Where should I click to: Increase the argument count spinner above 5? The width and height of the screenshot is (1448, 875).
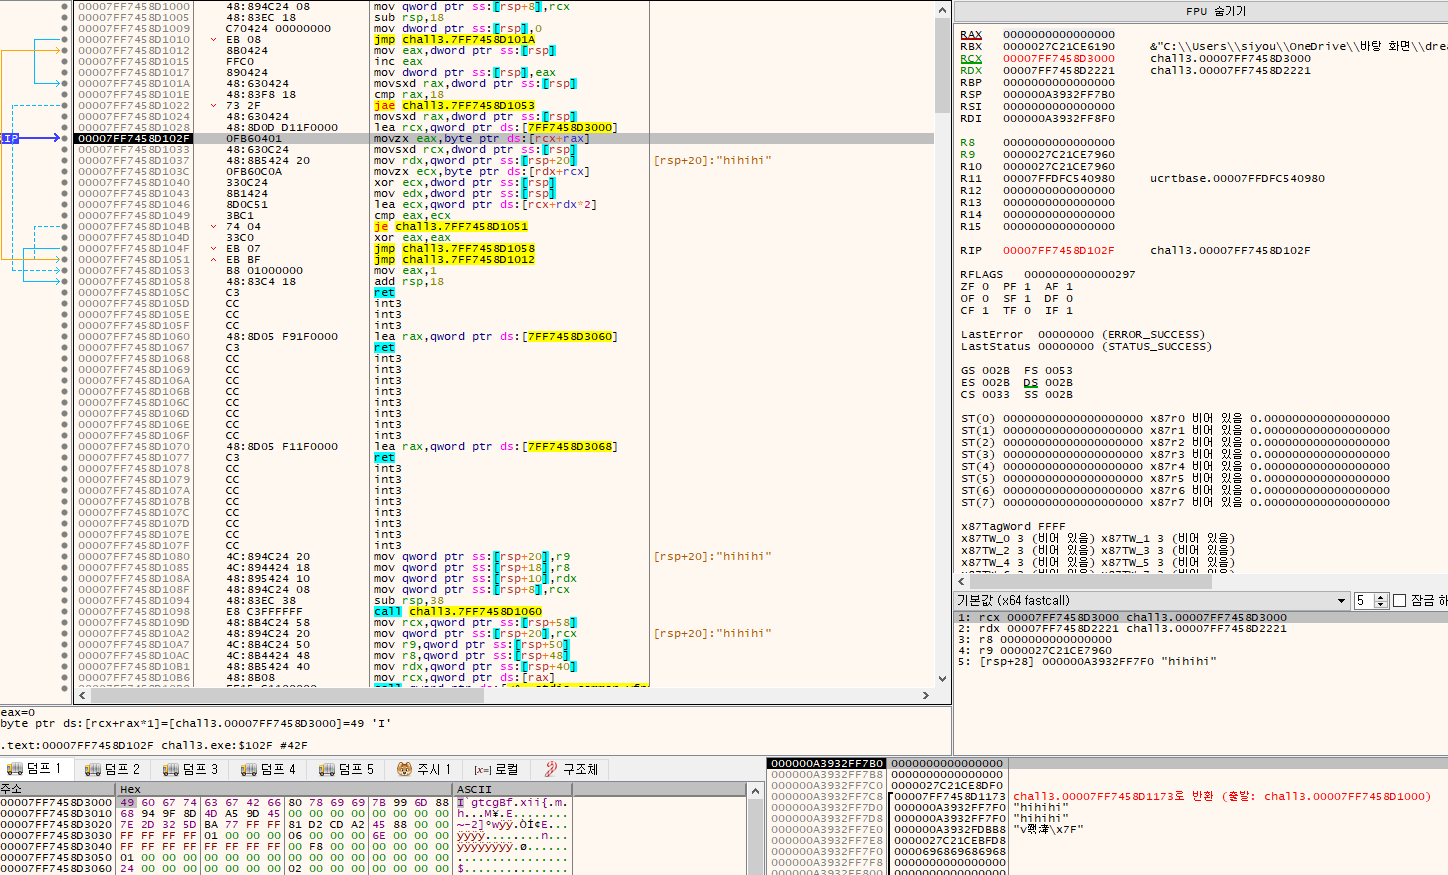[x=1382, y=597]
